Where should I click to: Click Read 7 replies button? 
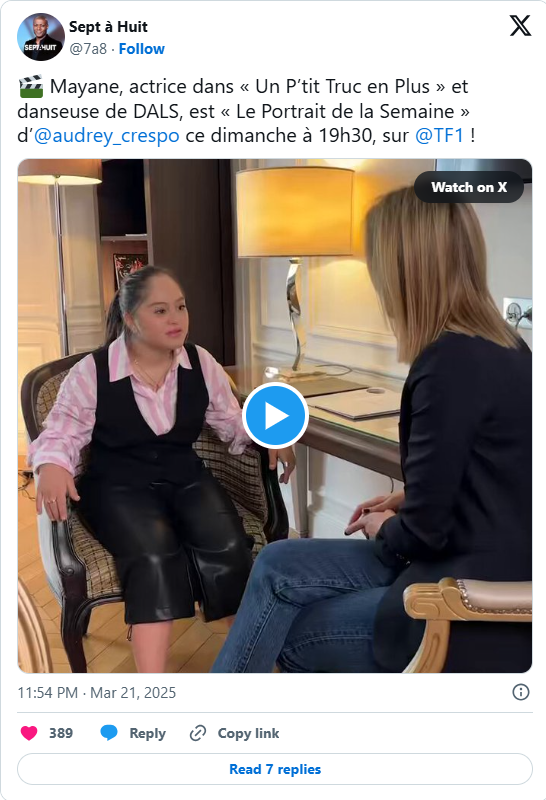tap(275, 769)
